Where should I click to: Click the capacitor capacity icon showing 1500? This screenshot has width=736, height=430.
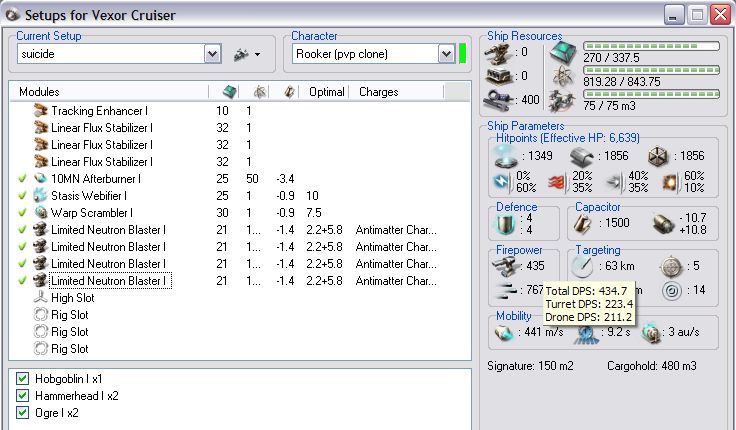pos(582,223)
